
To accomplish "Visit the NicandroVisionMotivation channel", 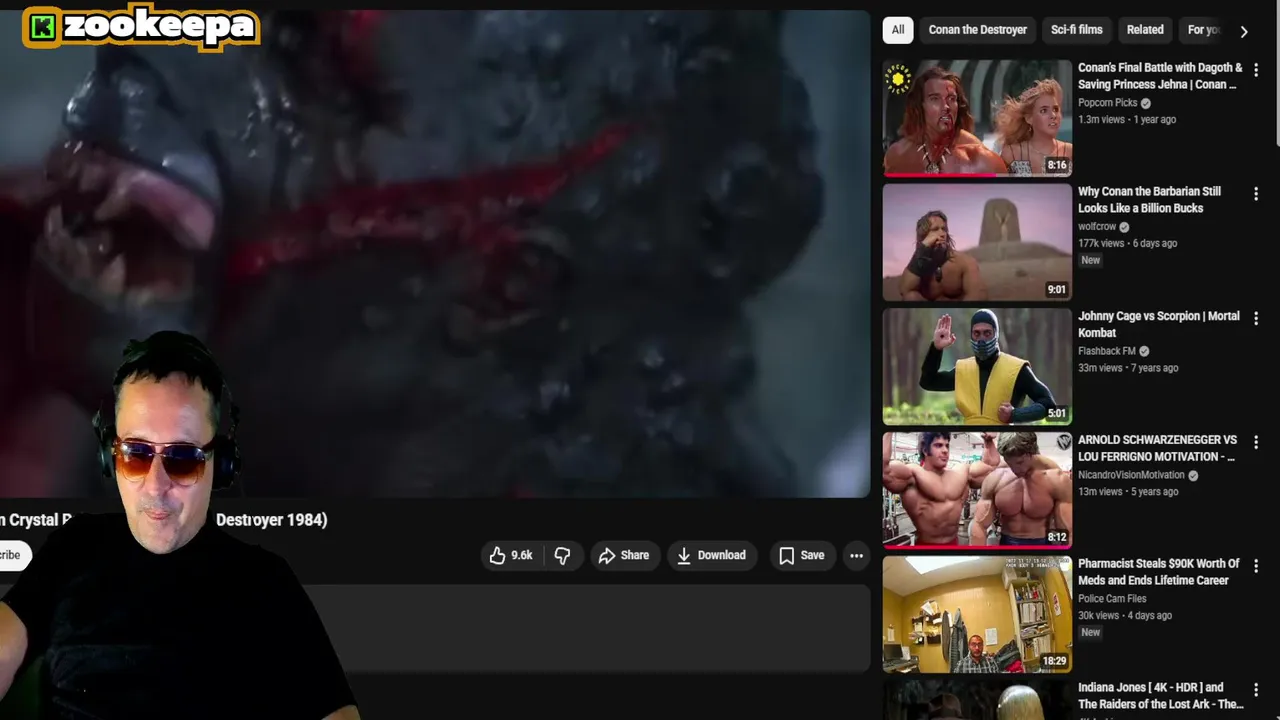I will click(x=1131, y=475).
